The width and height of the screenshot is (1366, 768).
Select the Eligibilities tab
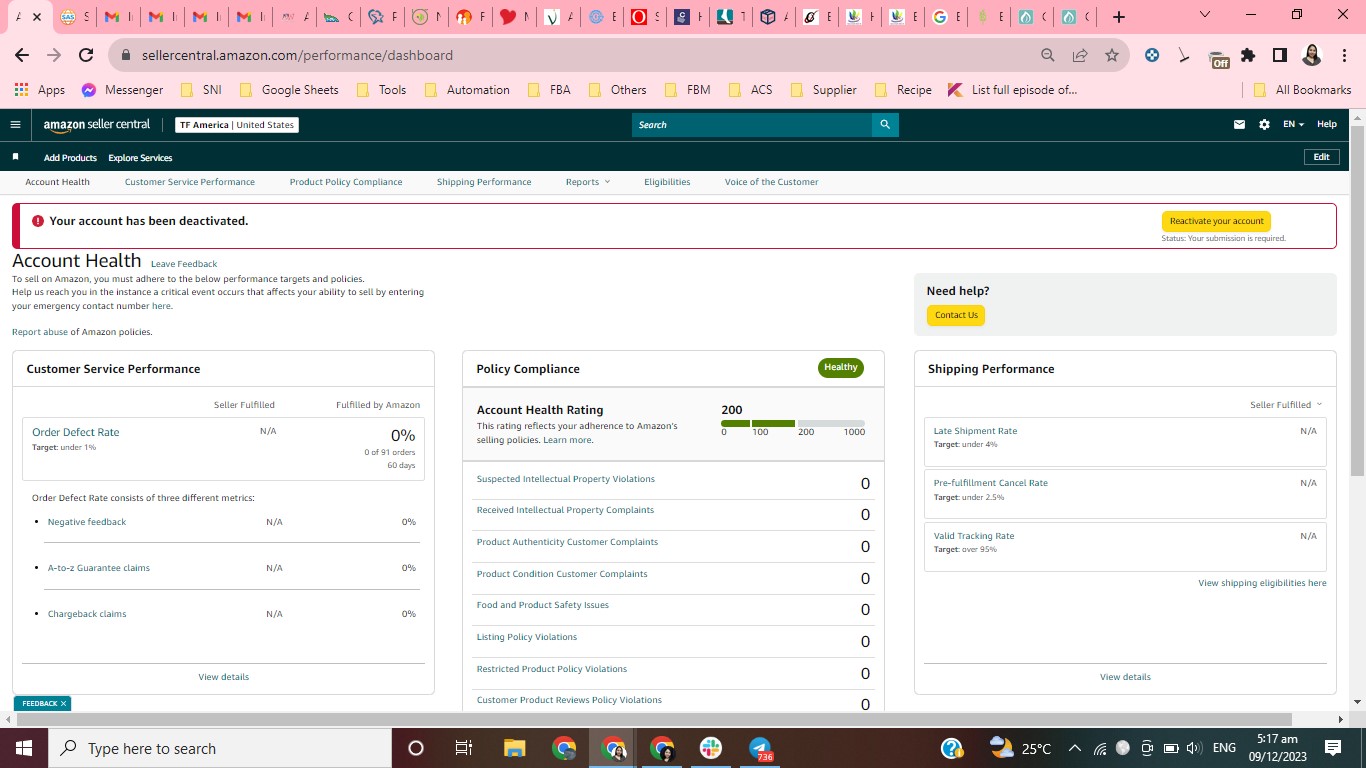pos(667,182)
